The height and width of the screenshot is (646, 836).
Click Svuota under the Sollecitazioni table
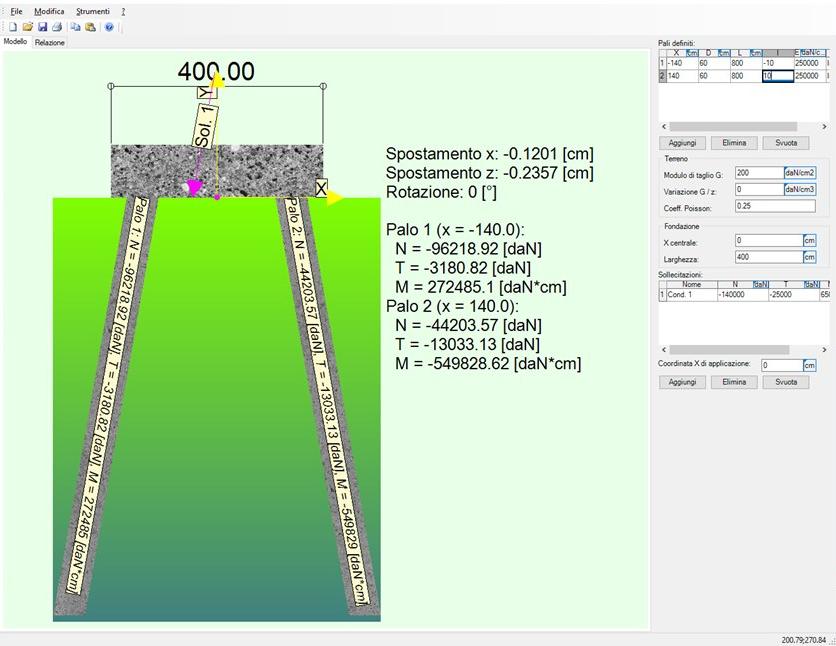[785, 382]
